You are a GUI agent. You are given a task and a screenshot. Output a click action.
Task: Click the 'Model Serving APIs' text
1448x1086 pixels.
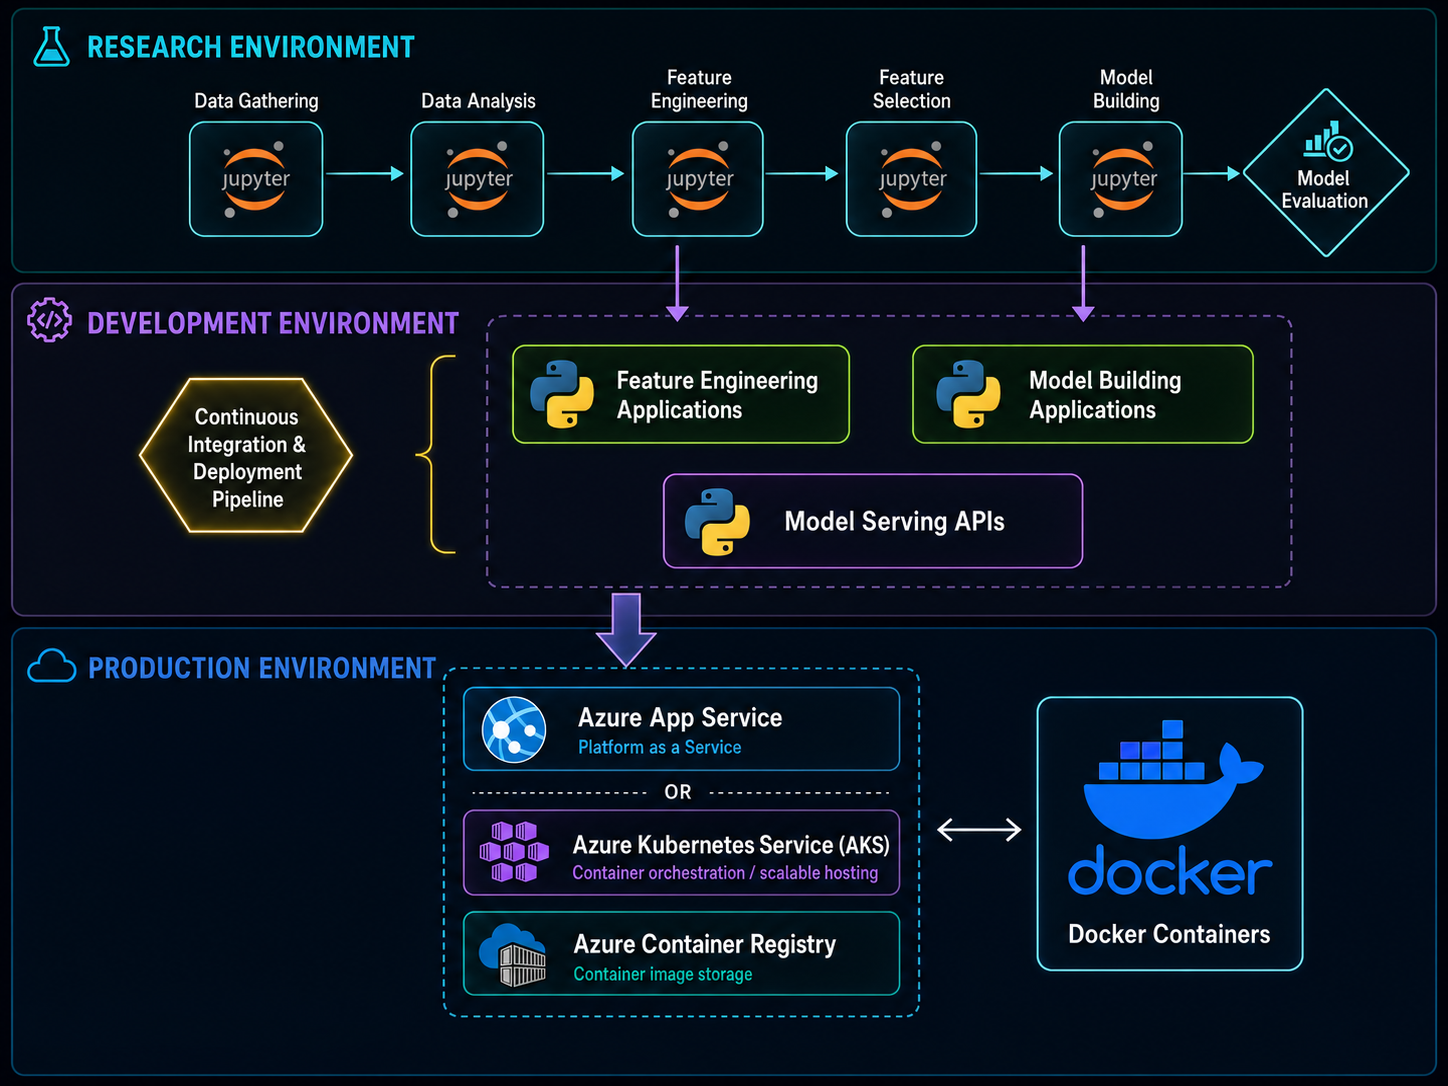[894, 522]
